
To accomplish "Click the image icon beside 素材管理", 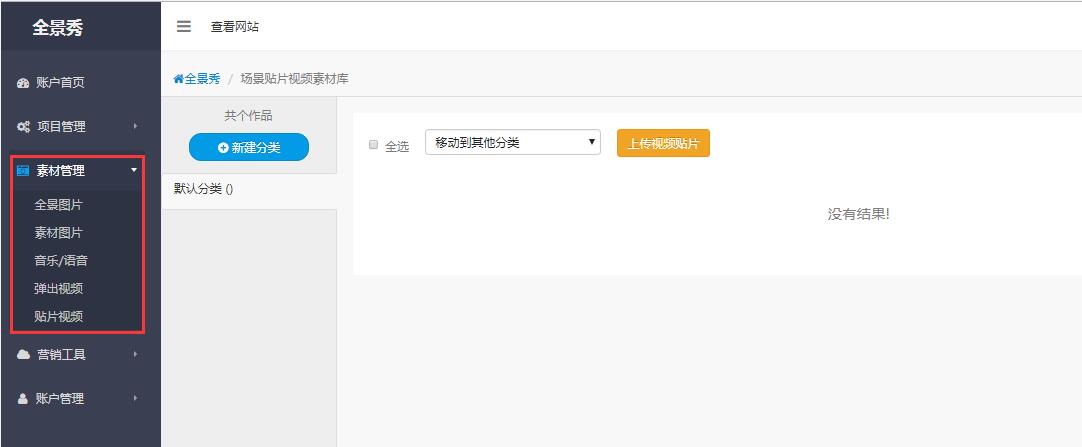I will (x=23, y=171).
